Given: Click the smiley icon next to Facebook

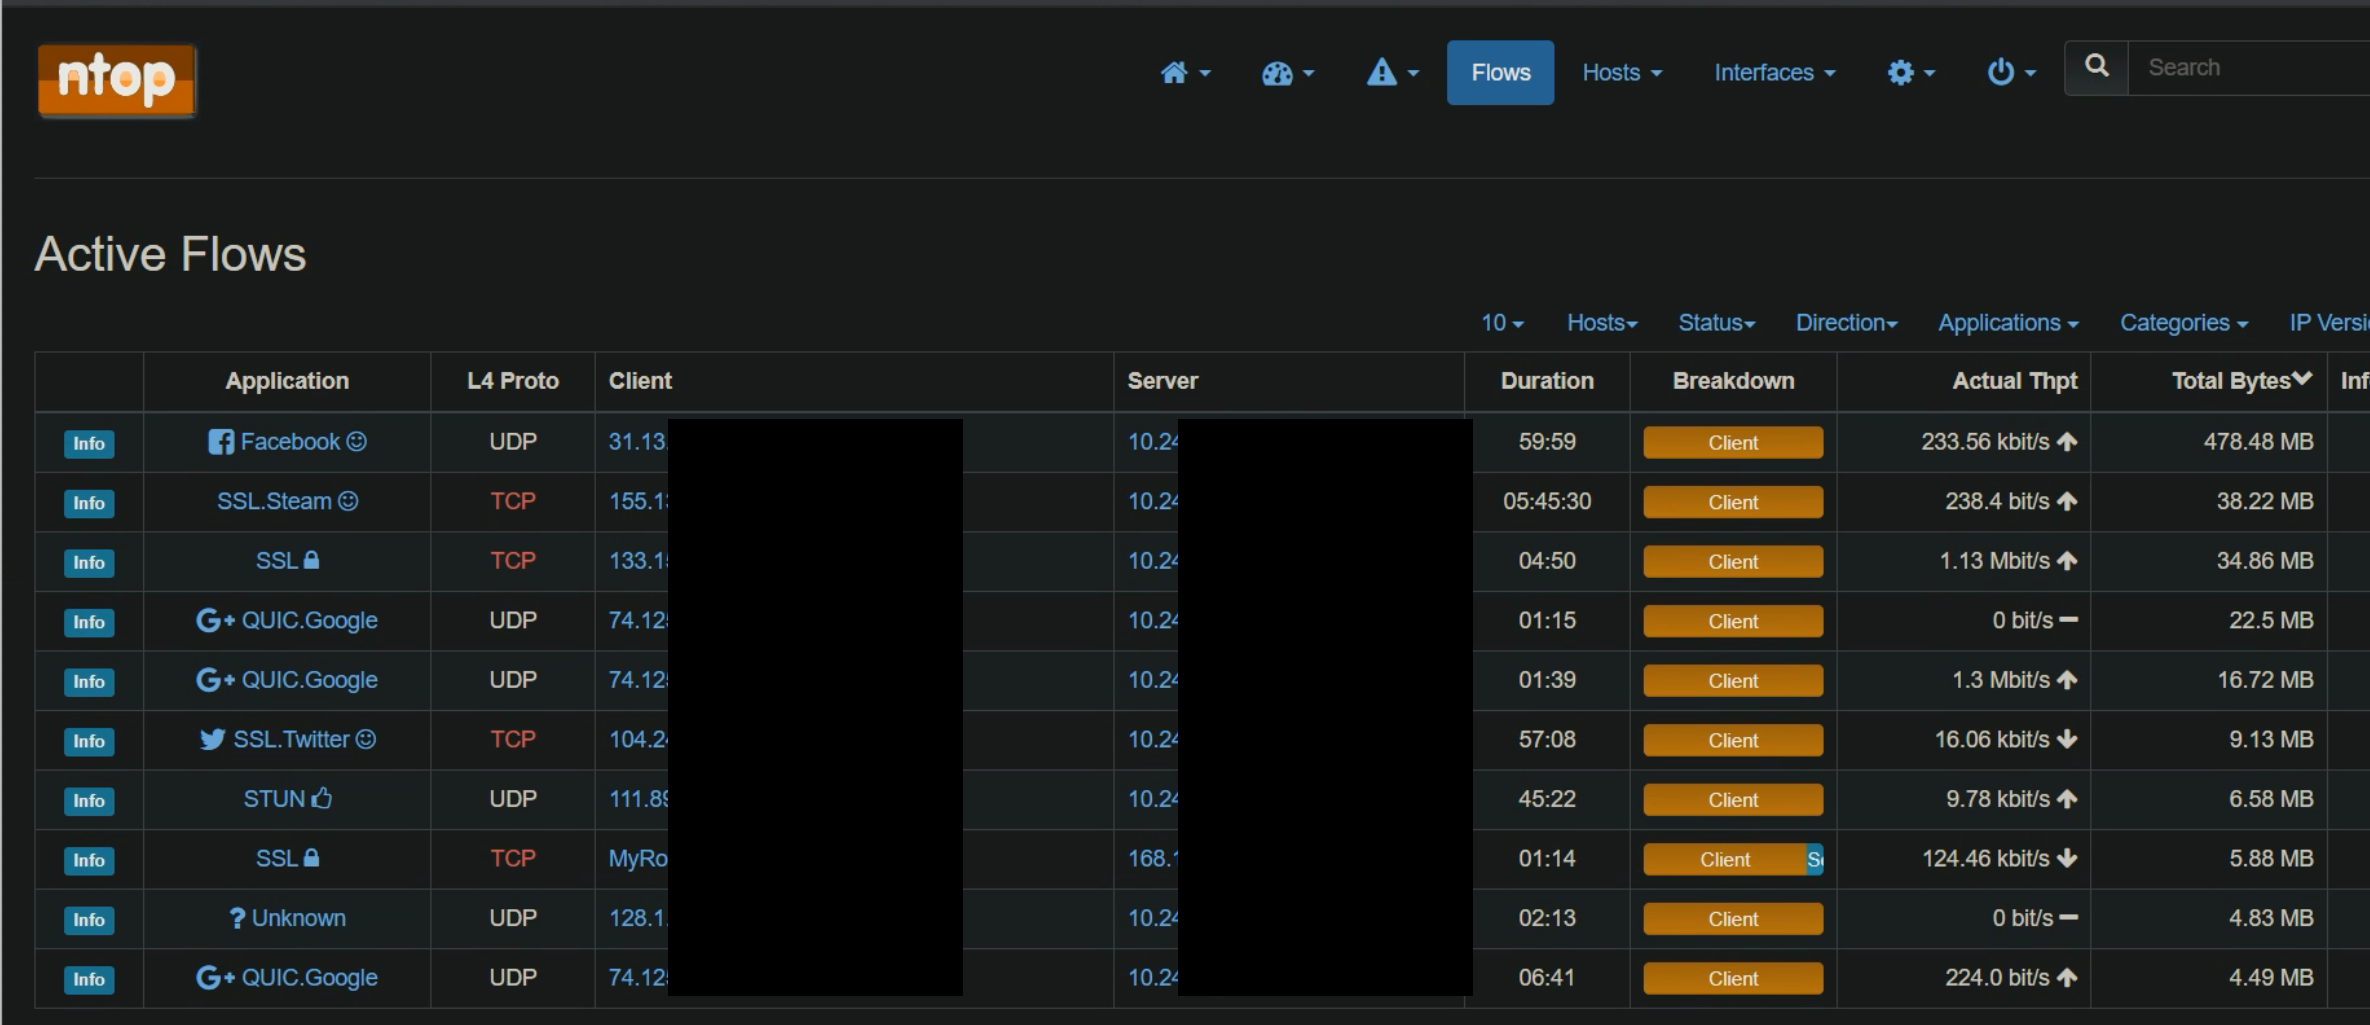Looking at the screenshot, I should (356, 441).
